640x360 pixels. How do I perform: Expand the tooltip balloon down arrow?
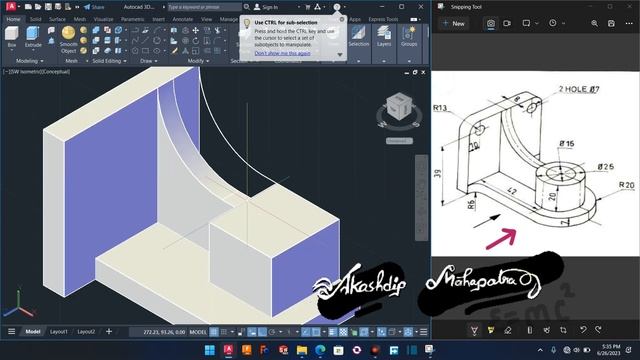click(x=340, y=54)
